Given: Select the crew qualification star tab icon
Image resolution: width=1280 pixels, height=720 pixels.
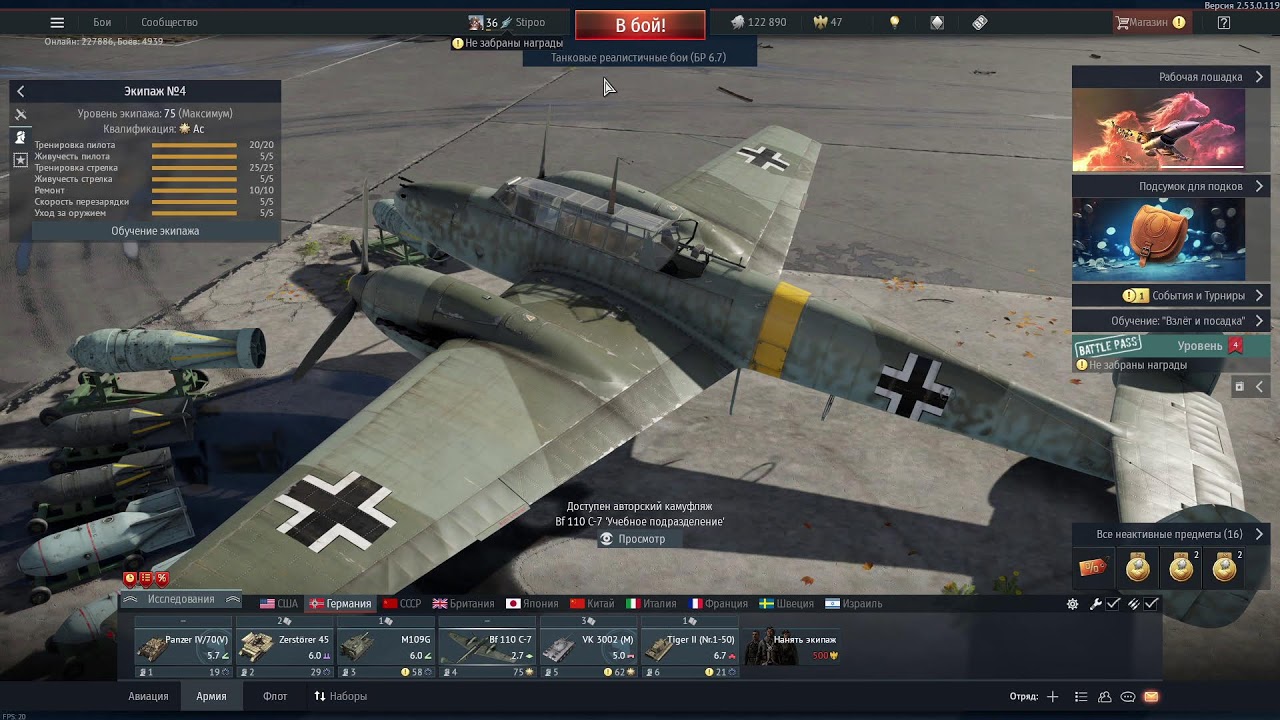Looking at the screenshot, I should pos(20,160).
